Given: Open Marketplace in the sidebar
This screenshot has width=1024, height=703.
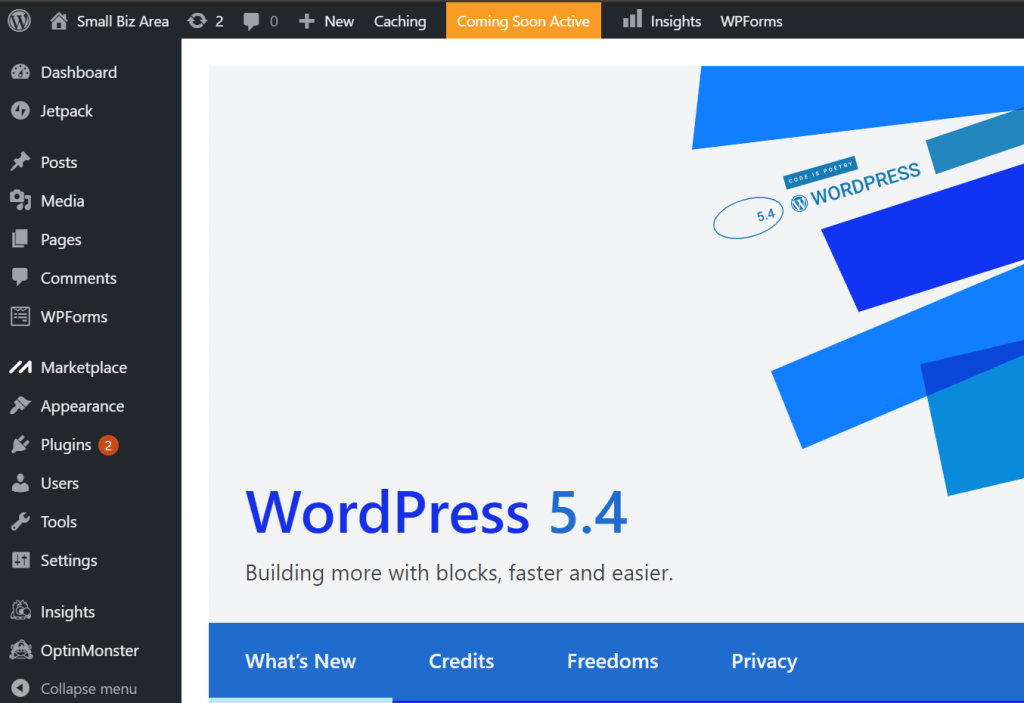Looking at the screenshot, I should pyautogui.click(x=84, y=368).
